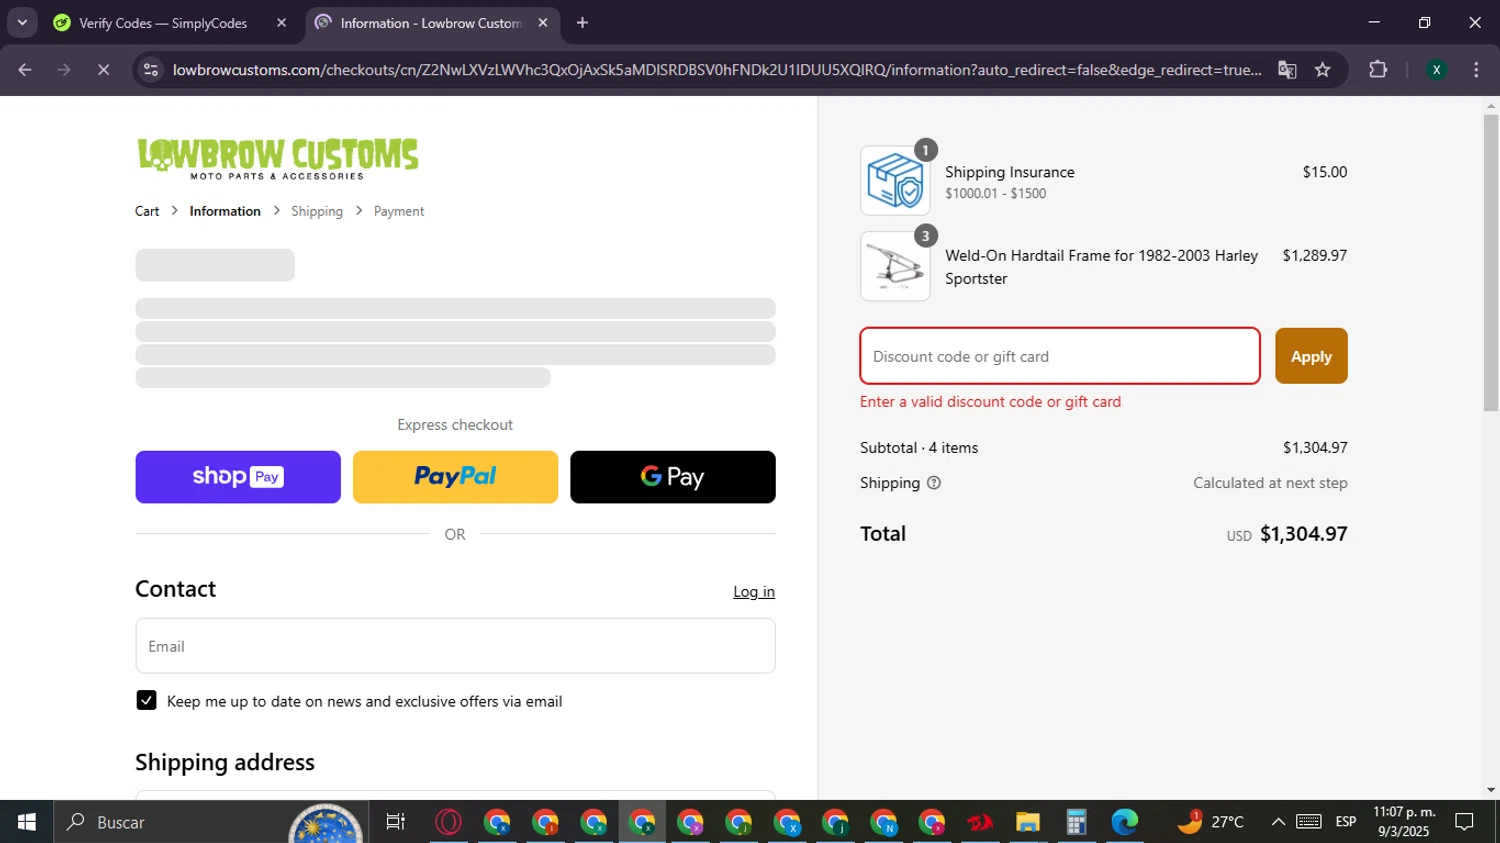
Task: Pay with PayPal express checkout
Action: [x=455, y=477]
